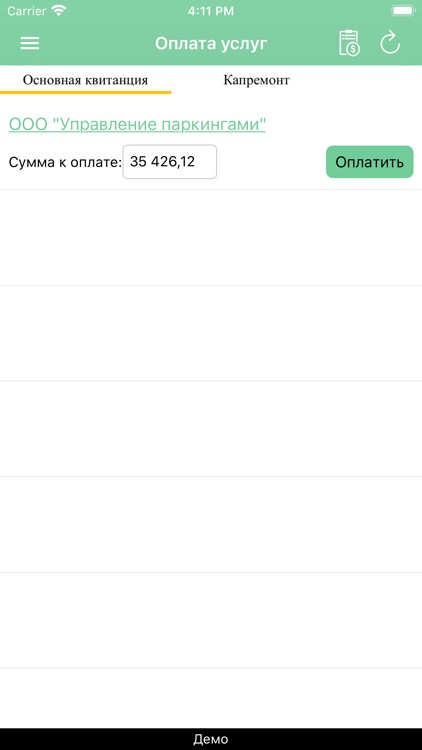Select the Основная квитанция tab
Viewport: 422px width, 750px height.
[x=85, y=80]
